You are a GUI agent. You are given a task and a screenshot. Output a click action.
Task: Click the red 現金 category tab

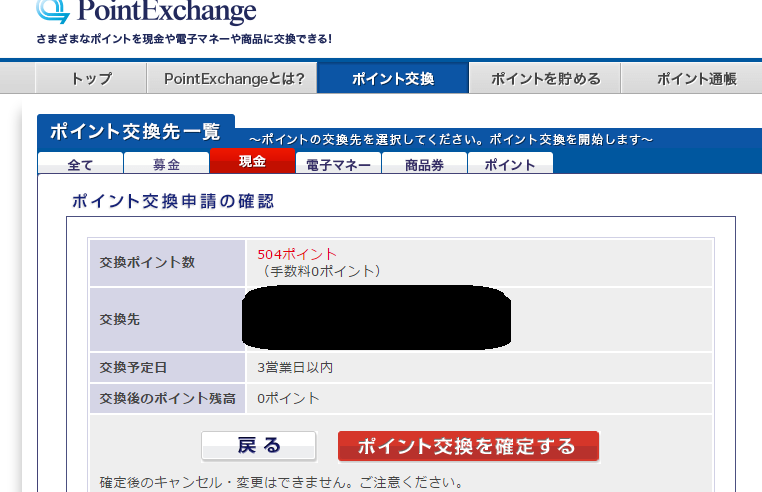(x=252, y=162)
